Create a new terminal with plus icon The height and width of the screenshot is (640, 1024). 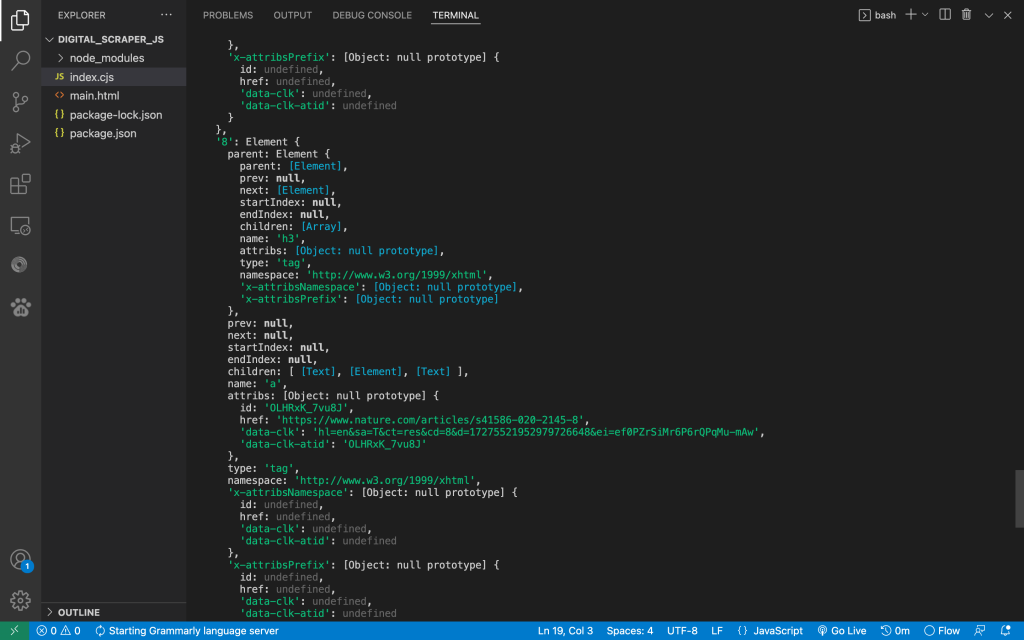tap(910, 14)
